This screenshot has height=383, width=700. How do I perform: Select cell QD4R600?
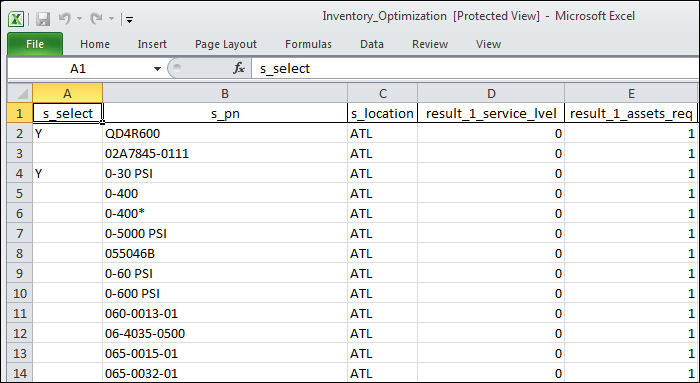pyautogui.click(x=225, y=133)
